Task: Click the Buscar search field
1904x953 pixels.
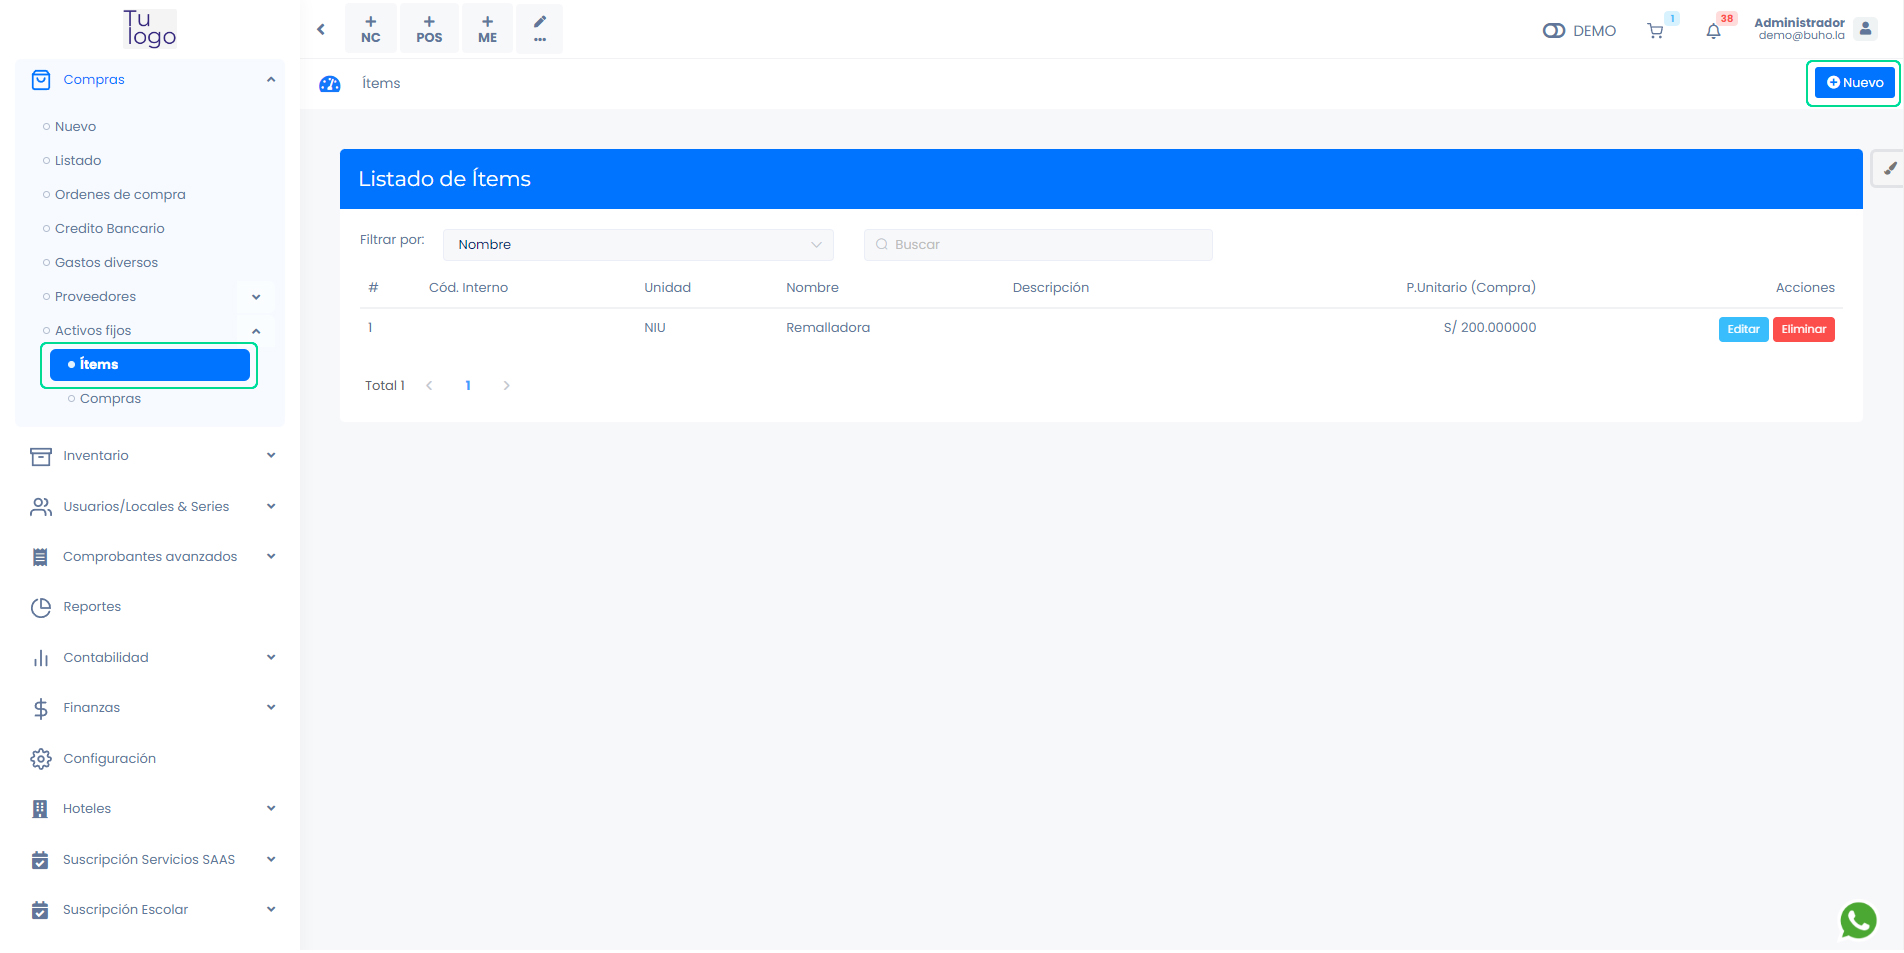Action: [x=1040, y=245]
